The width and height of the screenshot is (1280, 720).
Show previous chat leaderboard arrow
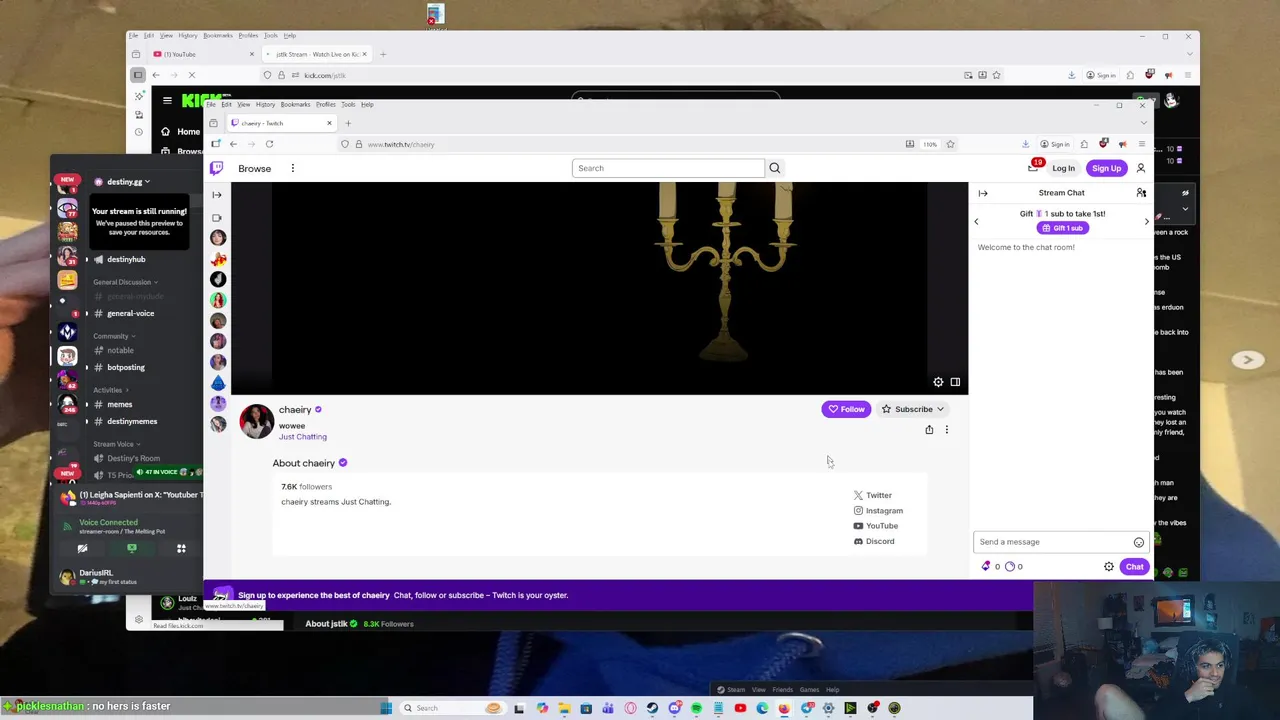pos(977,221)
